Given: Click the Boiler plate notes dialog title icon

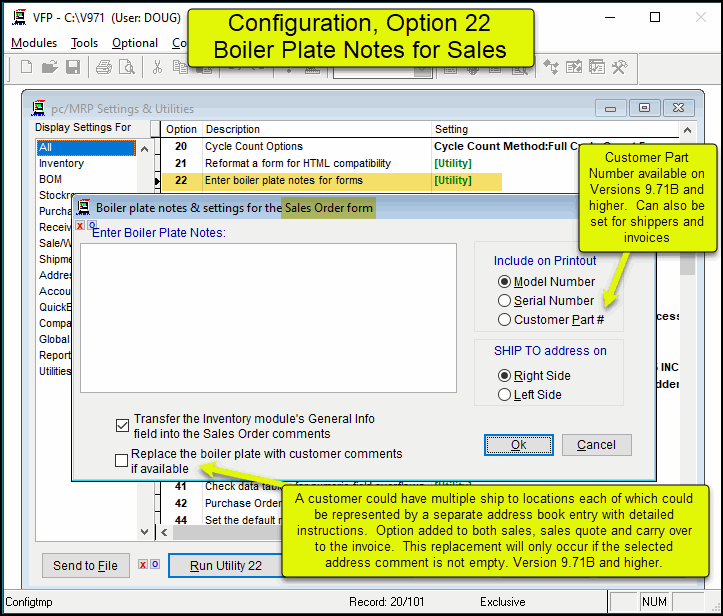Looking at the screenshot, I should tap(83, 207).
